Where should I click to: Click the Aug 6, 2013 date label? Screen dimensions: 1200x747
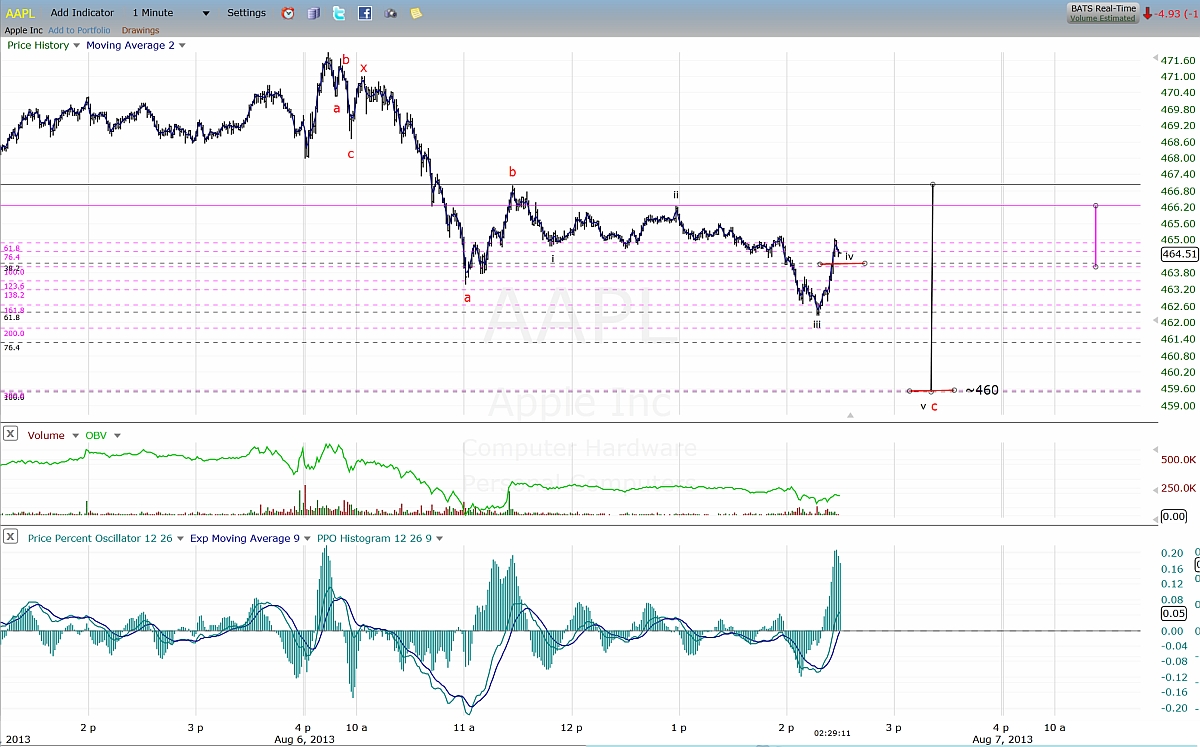click(303, 740)
